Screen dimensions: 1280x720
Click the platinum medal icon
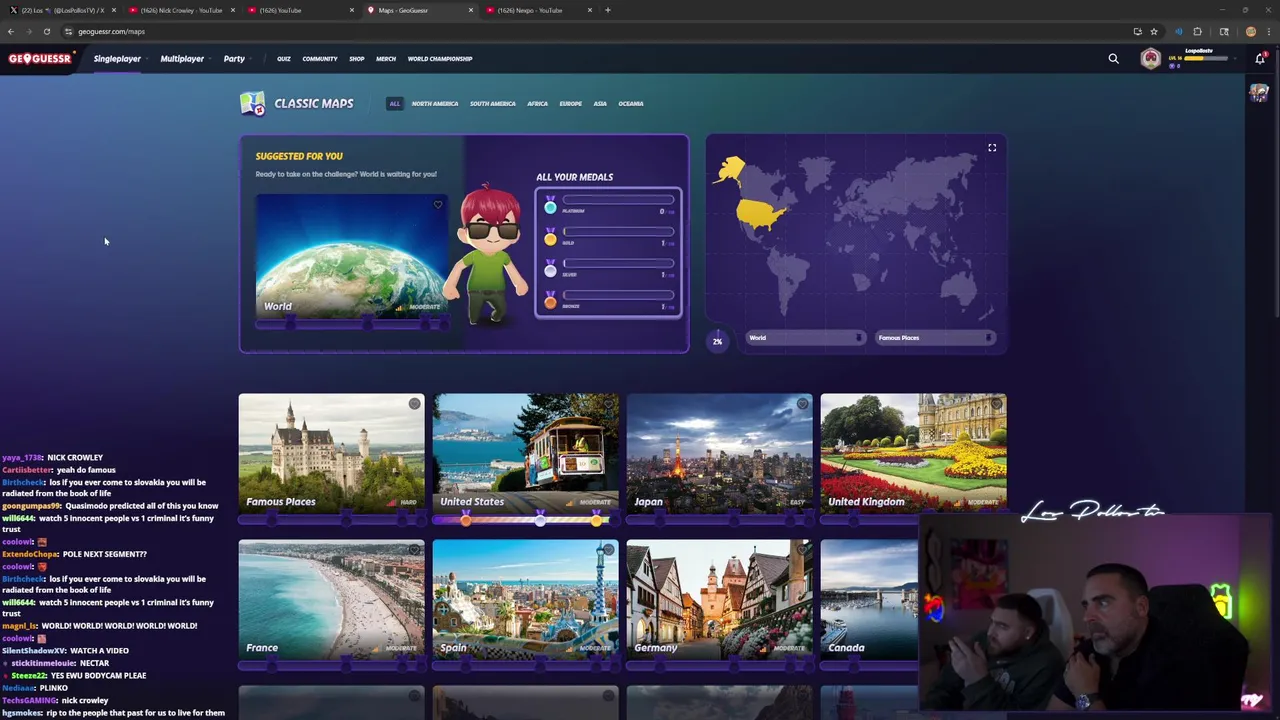550,206
